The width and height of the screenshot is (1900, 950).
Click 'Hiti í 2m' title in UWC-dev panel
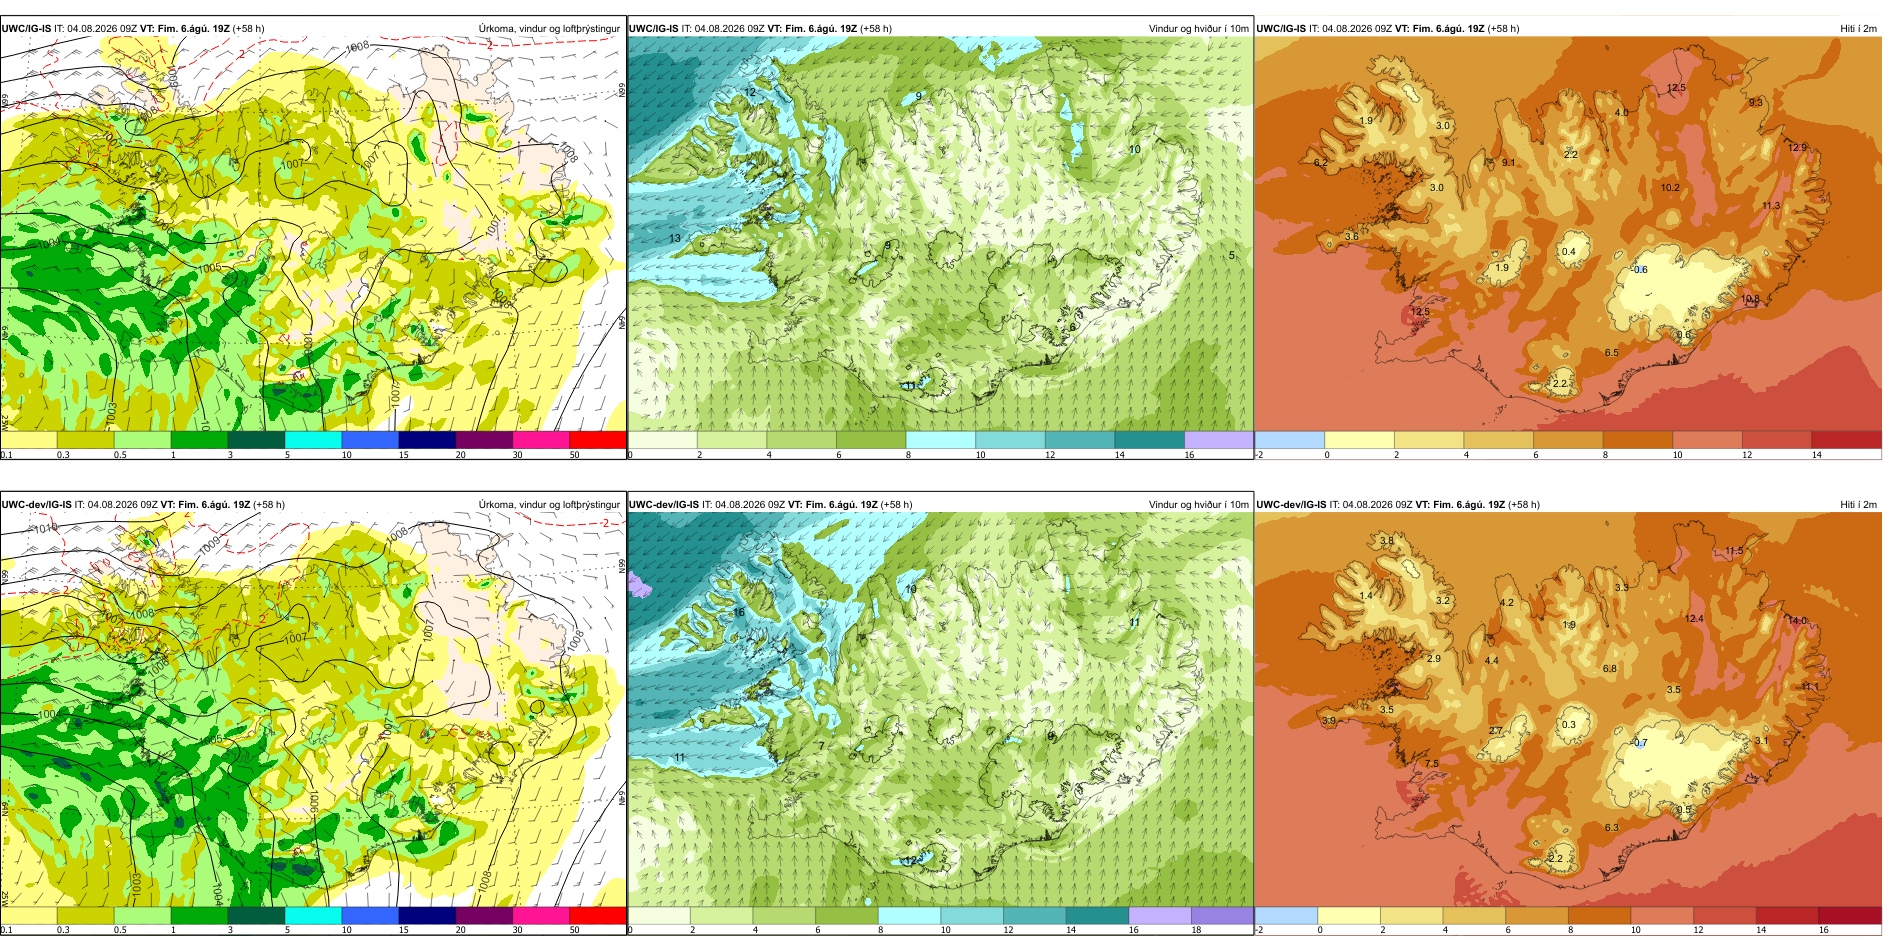[1858, 505]
